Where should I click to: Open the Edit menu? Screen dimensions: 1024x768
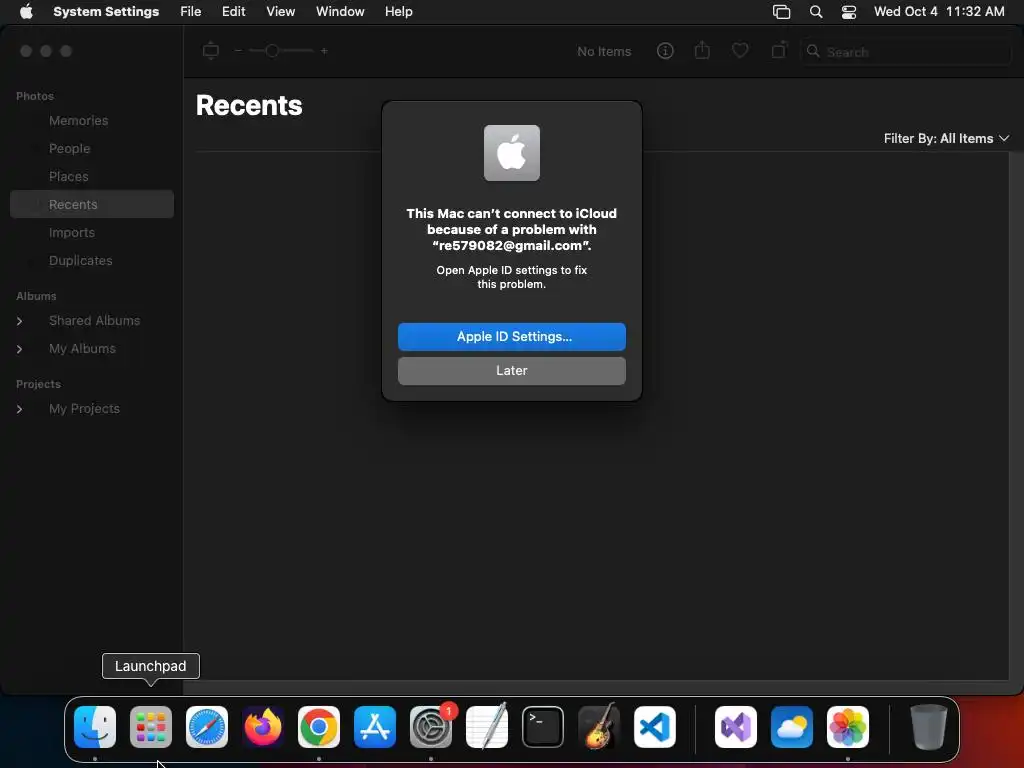pyautogui.click(x=233, y=12)
